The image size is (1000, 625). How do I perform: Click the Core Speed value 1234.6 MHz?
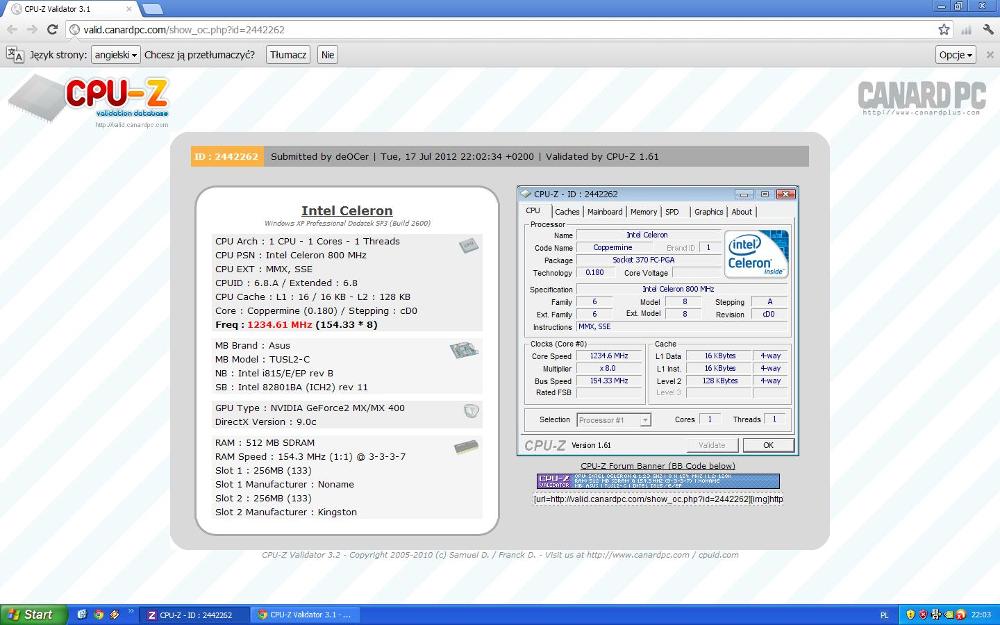(x=608, y=356)
